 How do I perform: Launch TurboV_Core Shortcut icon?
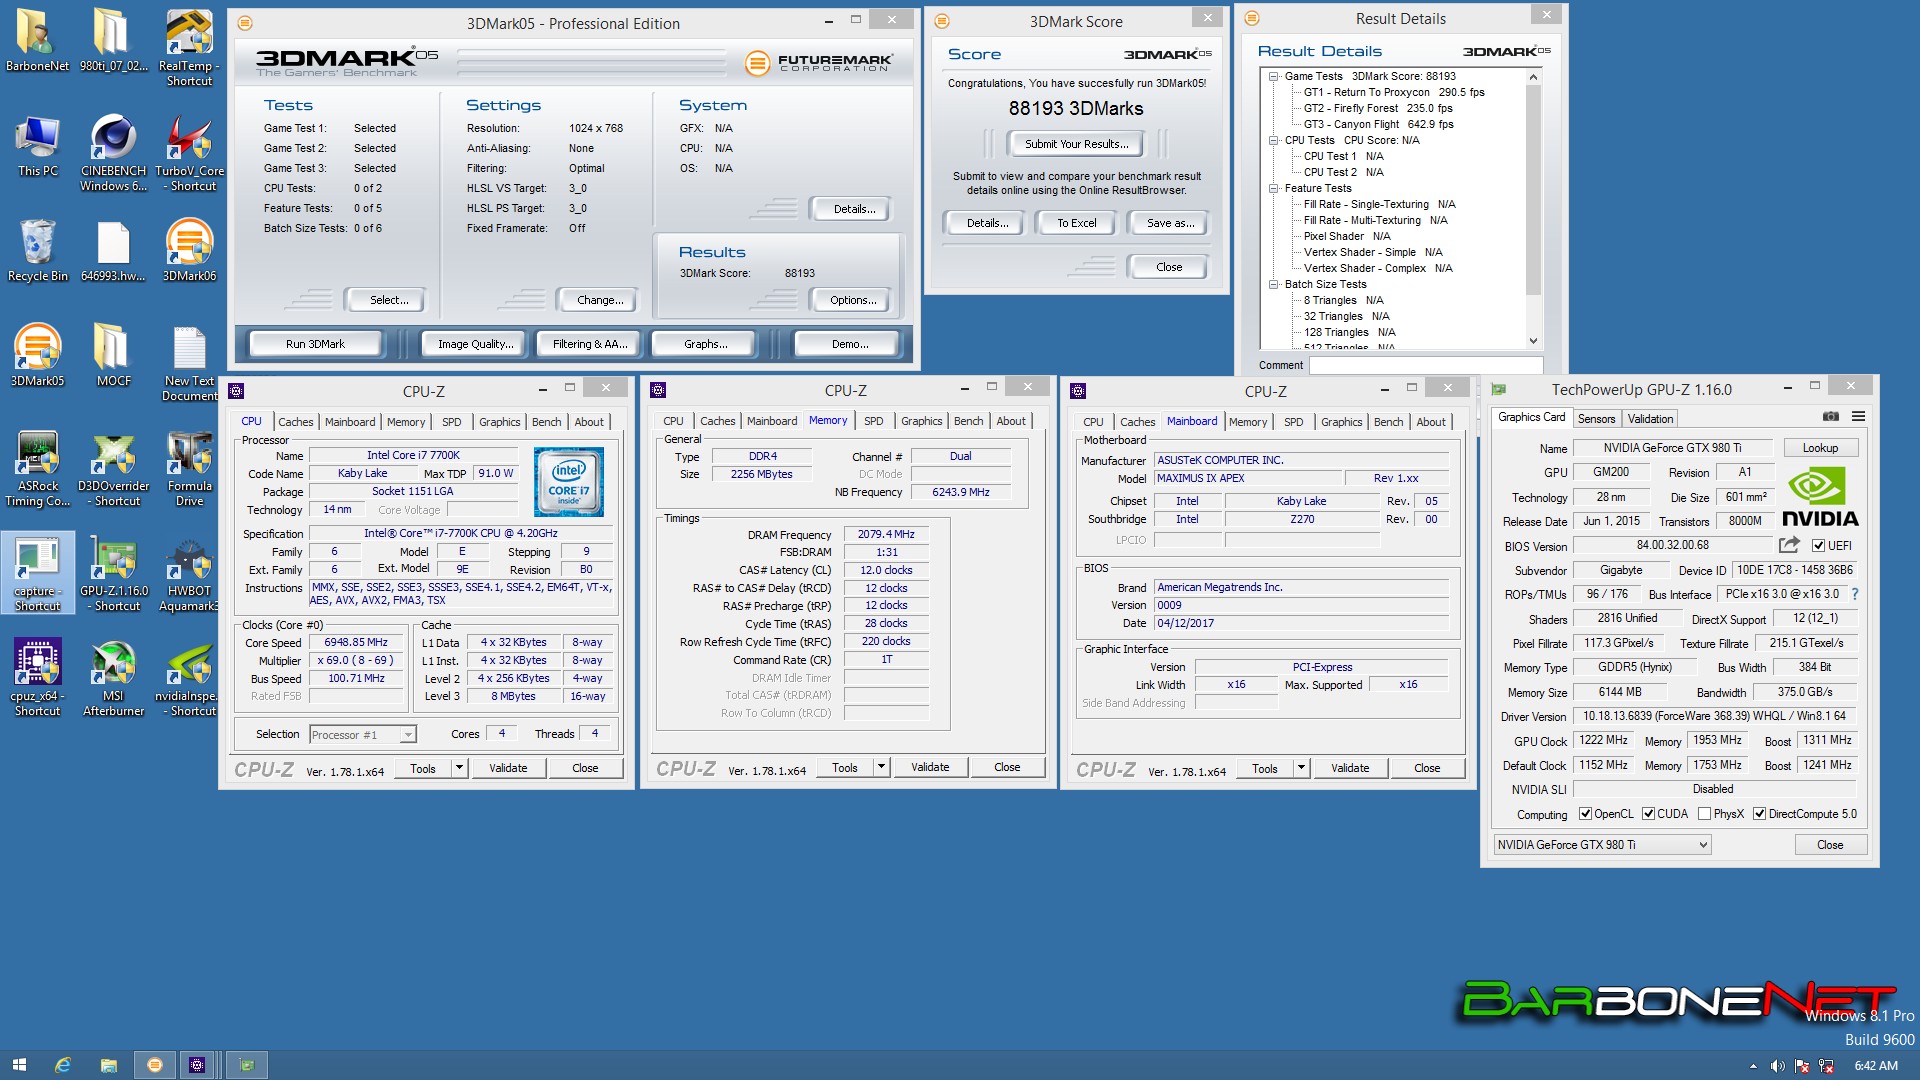[189, 153]
